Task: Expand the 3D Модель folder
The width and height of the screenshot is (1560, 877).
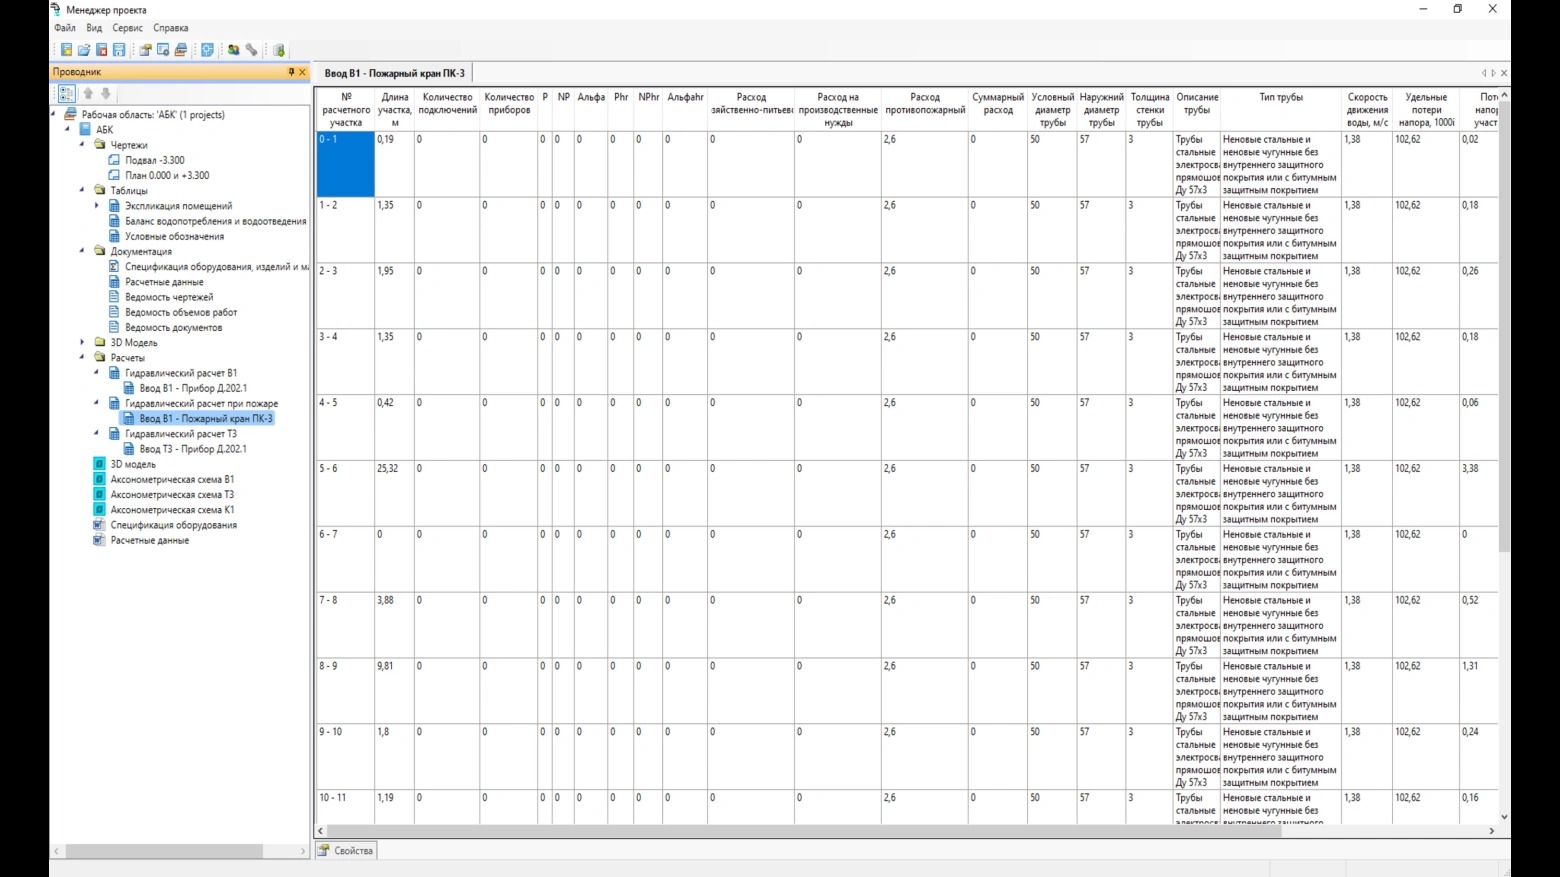Action: point(83,342)
